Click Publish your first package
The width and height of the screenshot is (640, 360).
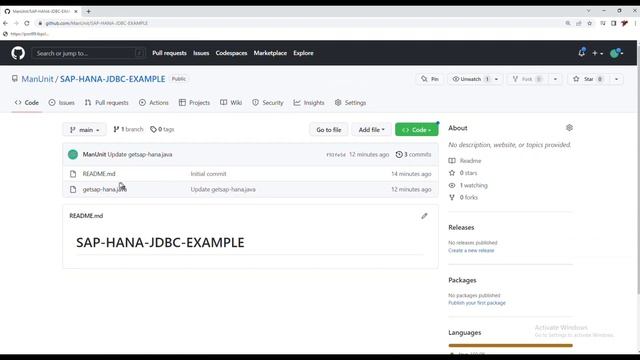coord(477,303)
